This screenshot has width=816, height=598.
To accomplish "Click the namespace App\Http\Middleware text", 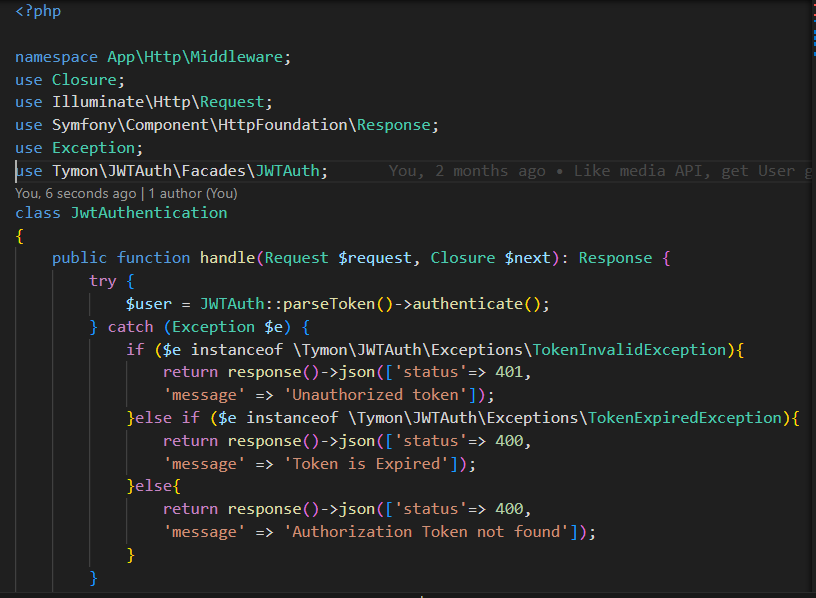I will coord(195,57).
